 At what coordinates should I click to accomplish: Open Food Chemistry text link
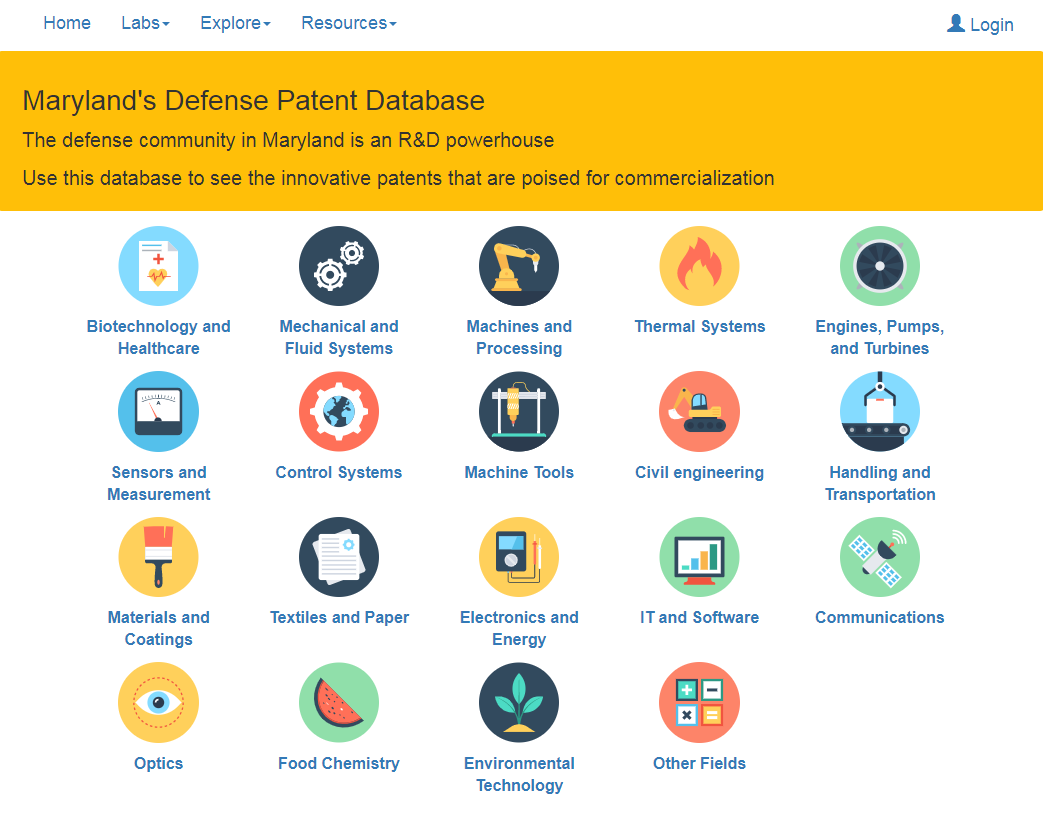click(x=339, y=763)
